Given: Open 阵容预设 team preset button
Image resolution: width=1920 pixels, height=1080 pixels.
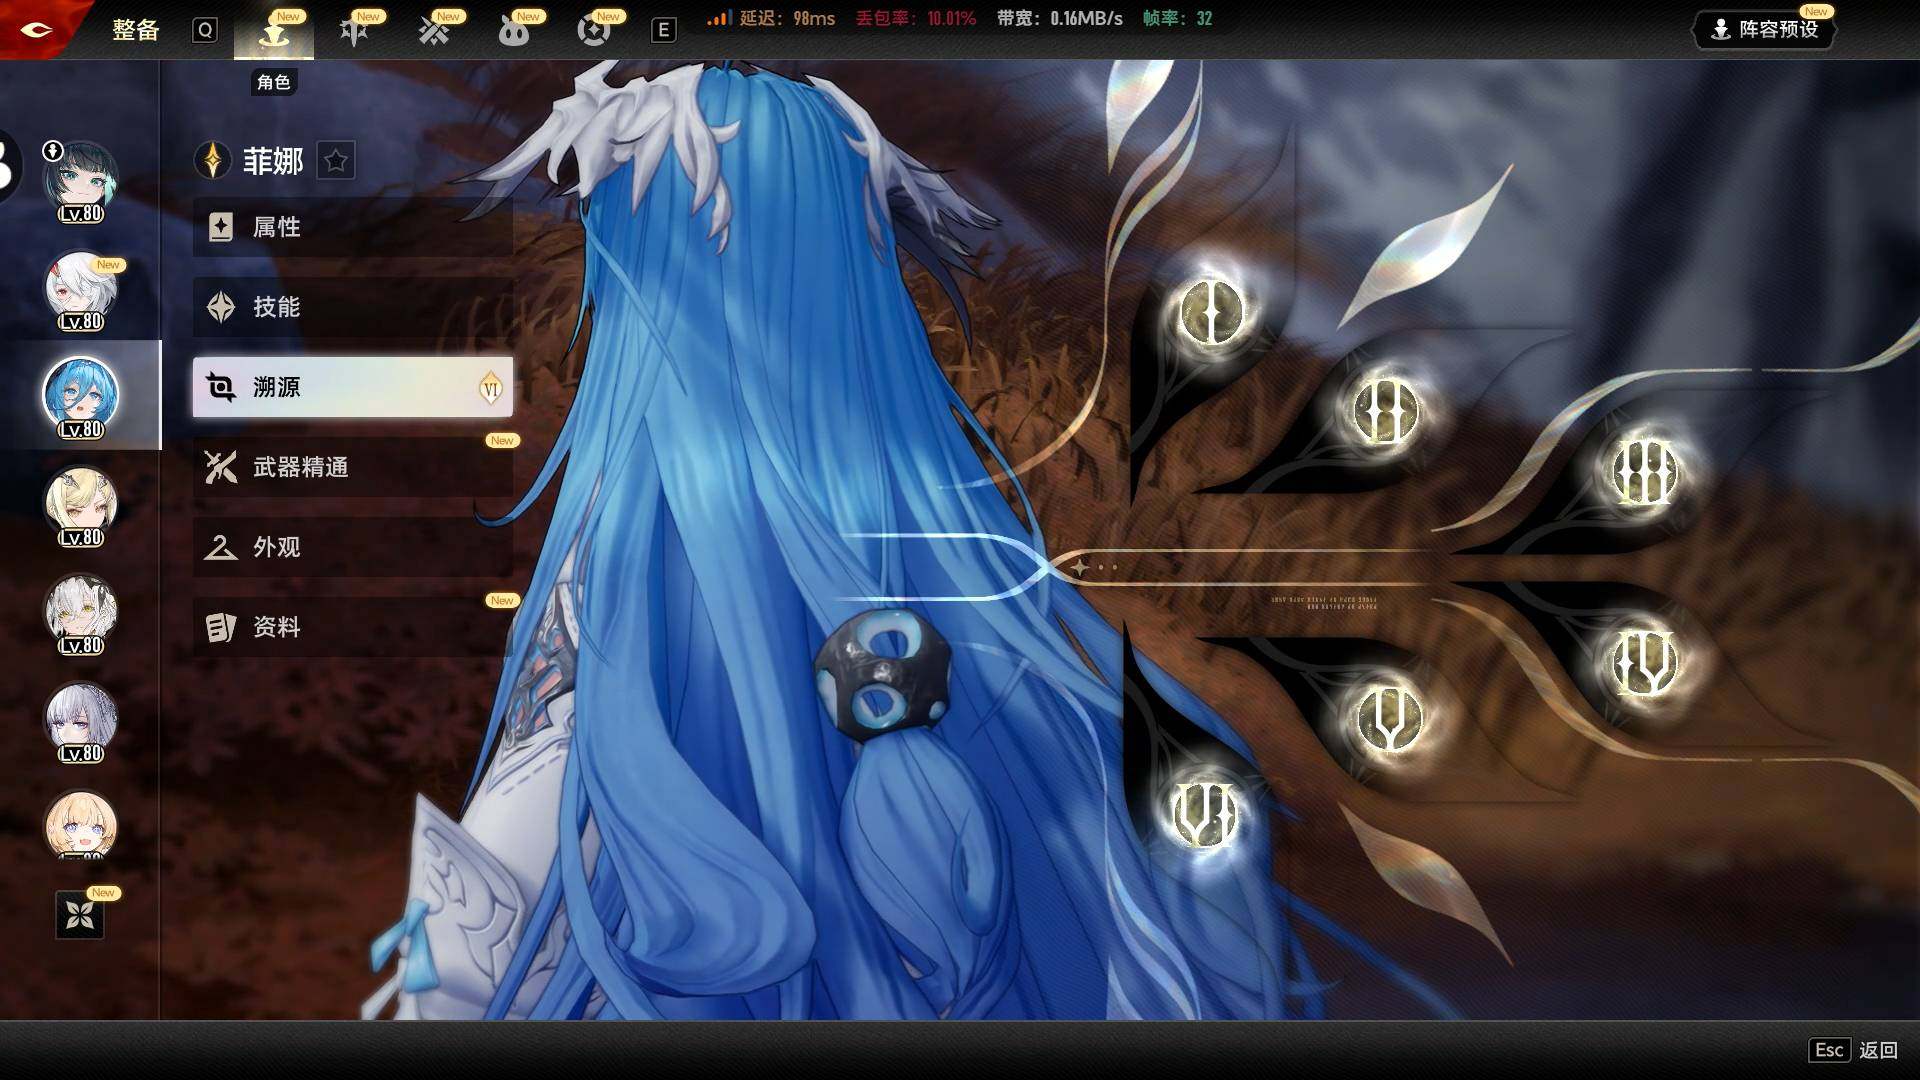Looking at the screenshot, I should (x=1766, y=29).
